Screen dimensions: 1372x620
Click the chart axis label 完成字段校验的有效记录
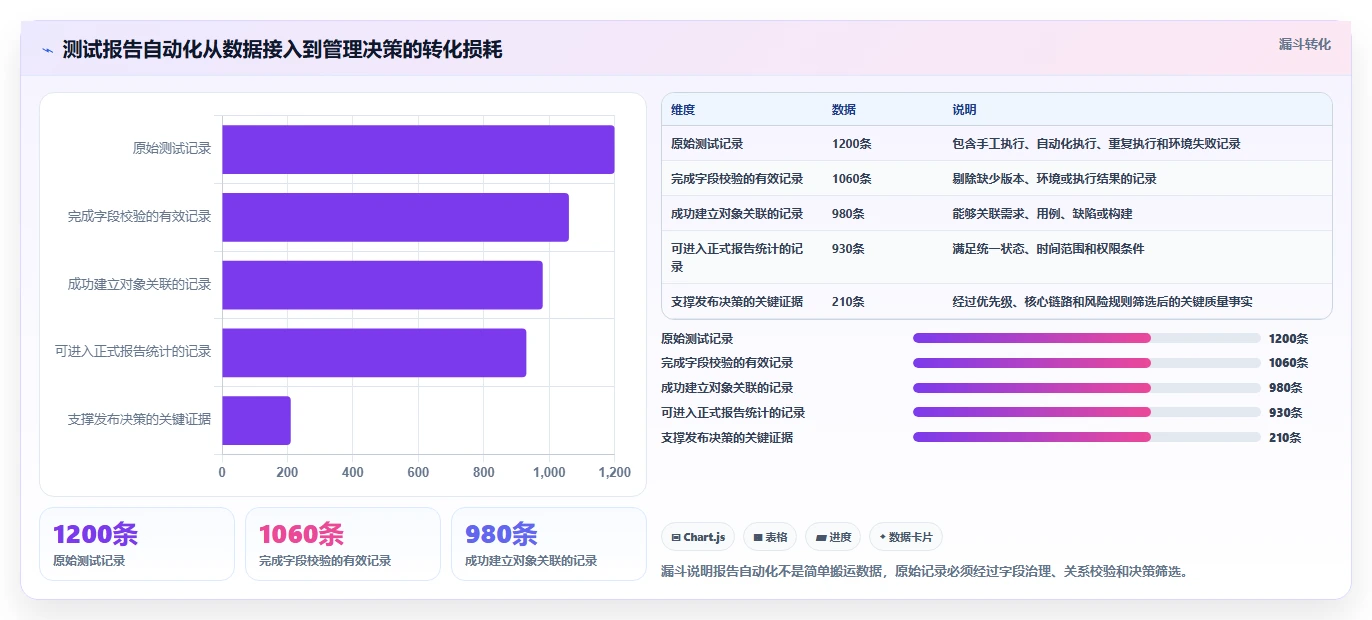click(x=140, y=217)
